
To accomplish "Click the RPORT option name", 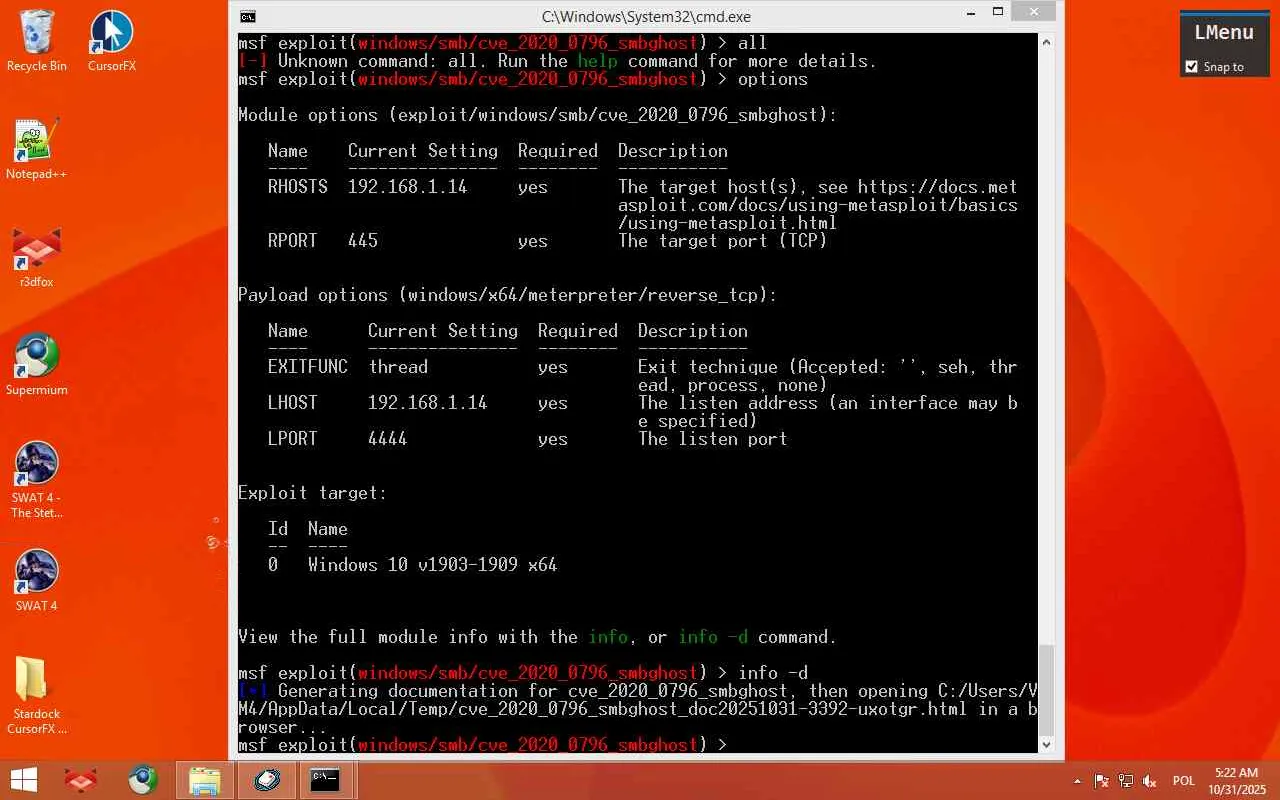I will (293, 241).
